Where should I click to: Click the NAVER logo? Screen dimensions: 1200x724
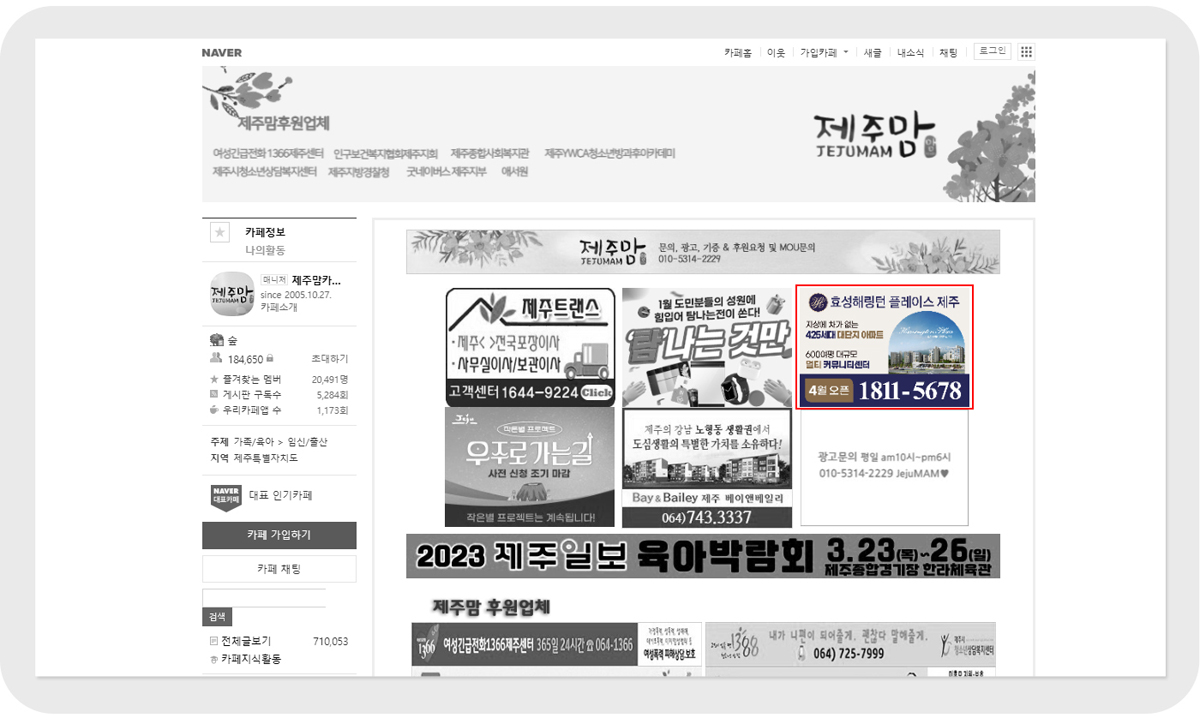(221, 53)
